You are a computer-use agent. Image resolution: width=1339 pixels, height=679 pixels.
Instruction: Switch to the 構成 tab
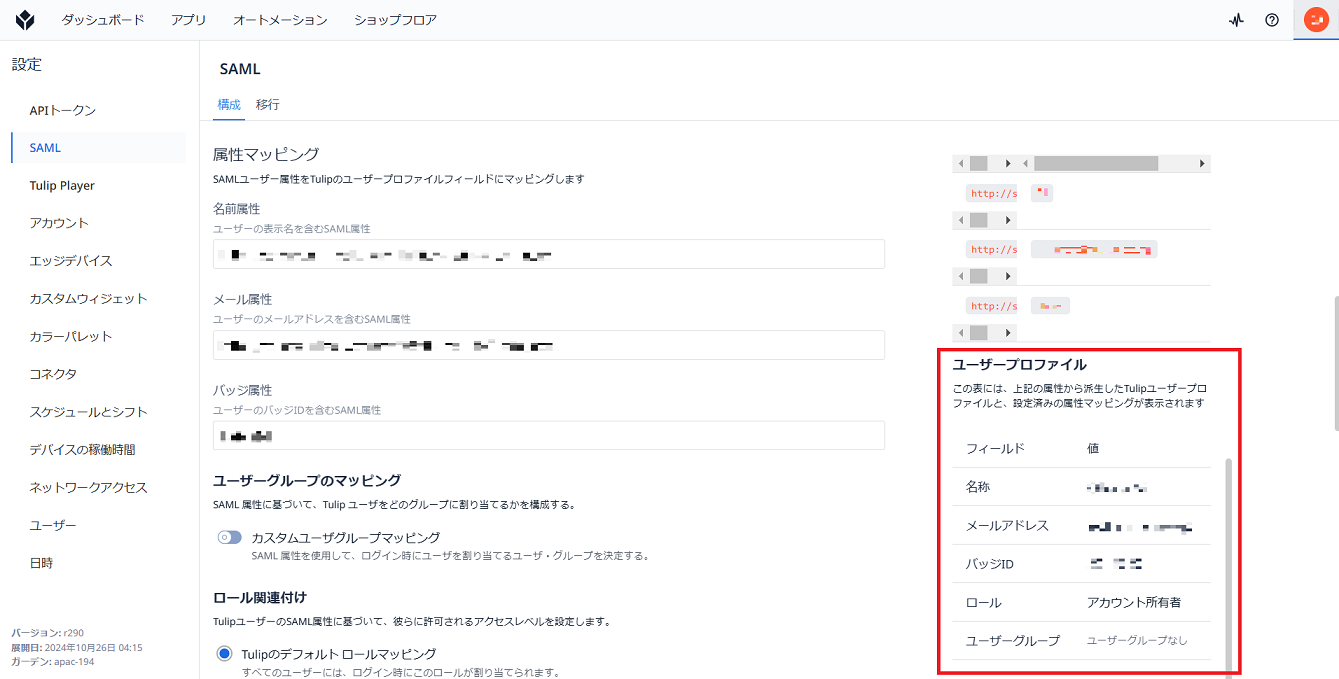coord(229,104)
